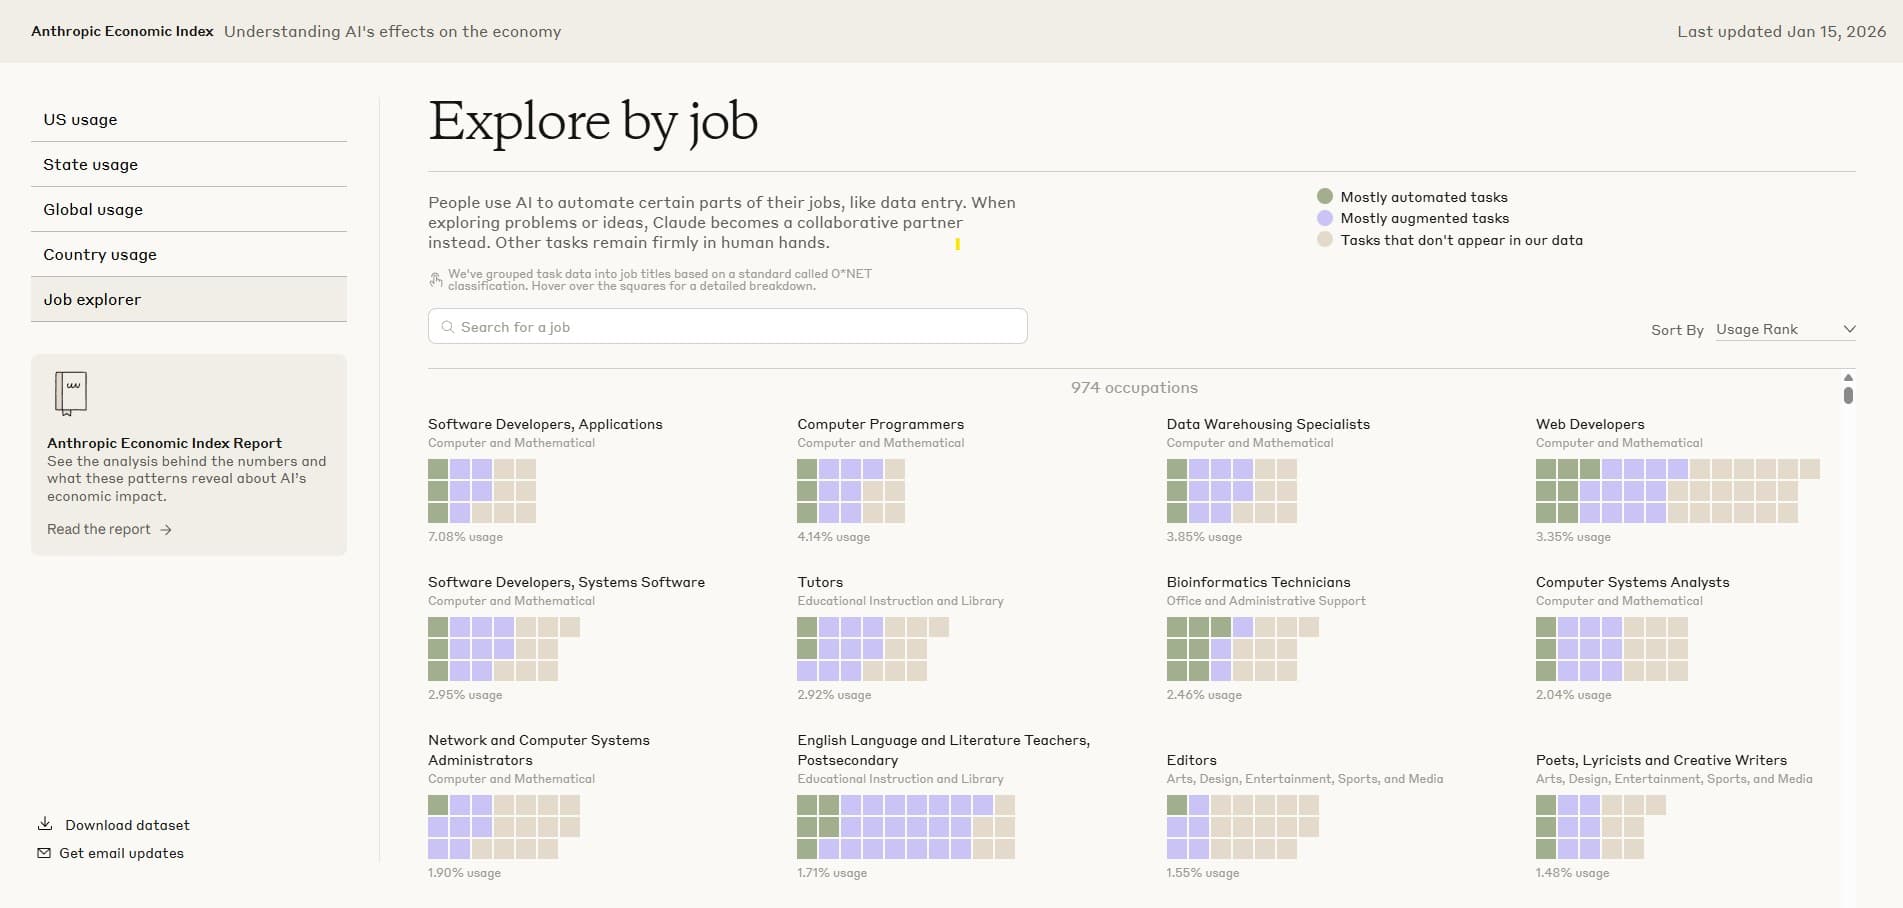Expand sort options via chevron arrow
The height and width of the screenshot is (908, 1903).
click(x=1849, y=329)
